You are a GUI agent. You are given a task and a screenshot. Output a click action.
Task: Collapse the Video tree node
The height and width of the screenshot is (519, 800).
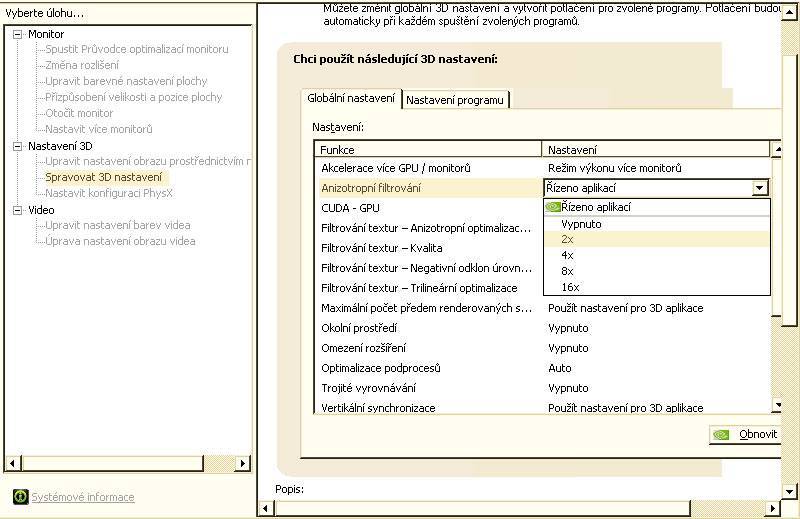pos(18,210)
